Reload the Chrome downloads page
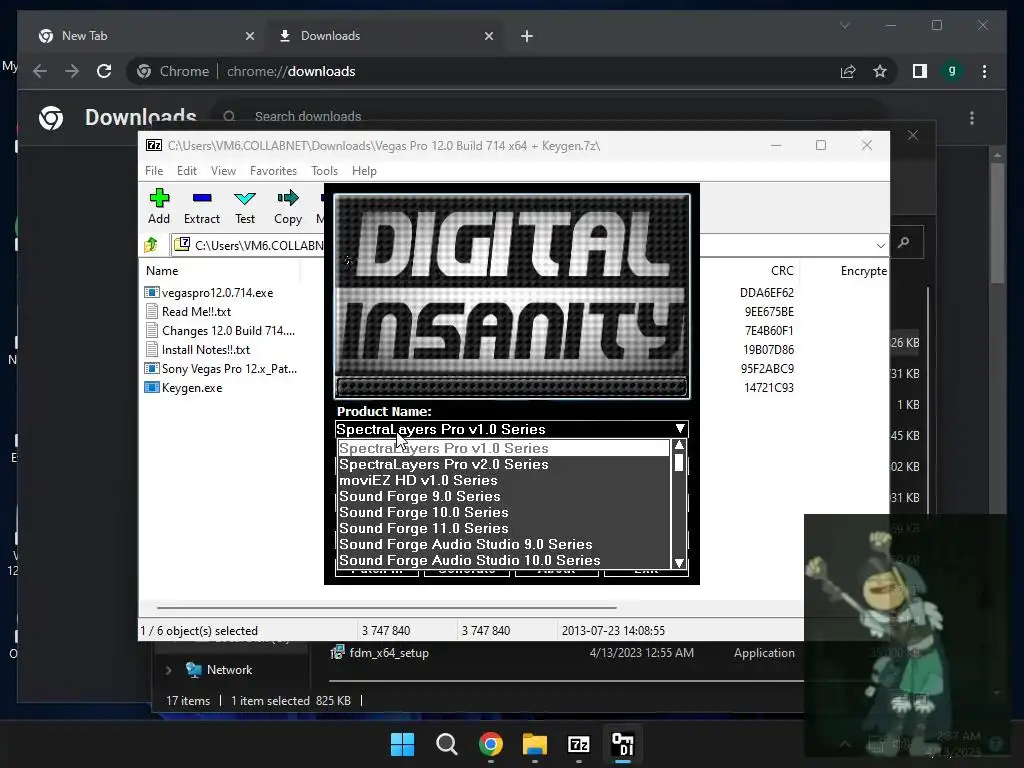Image resolution: width=1024 pixels, height=768 pixels. point(104,71)
